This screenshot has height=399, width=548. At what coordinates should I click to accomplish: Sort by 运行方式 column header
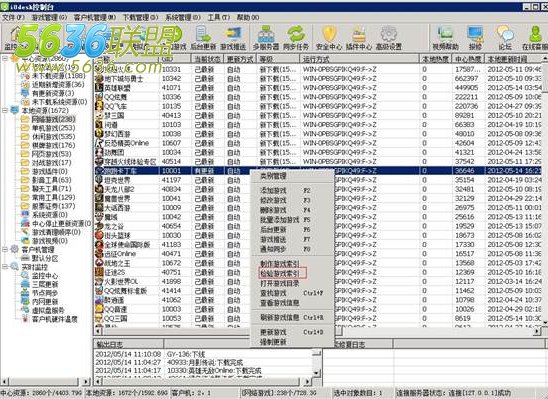(x=359, y=59)
